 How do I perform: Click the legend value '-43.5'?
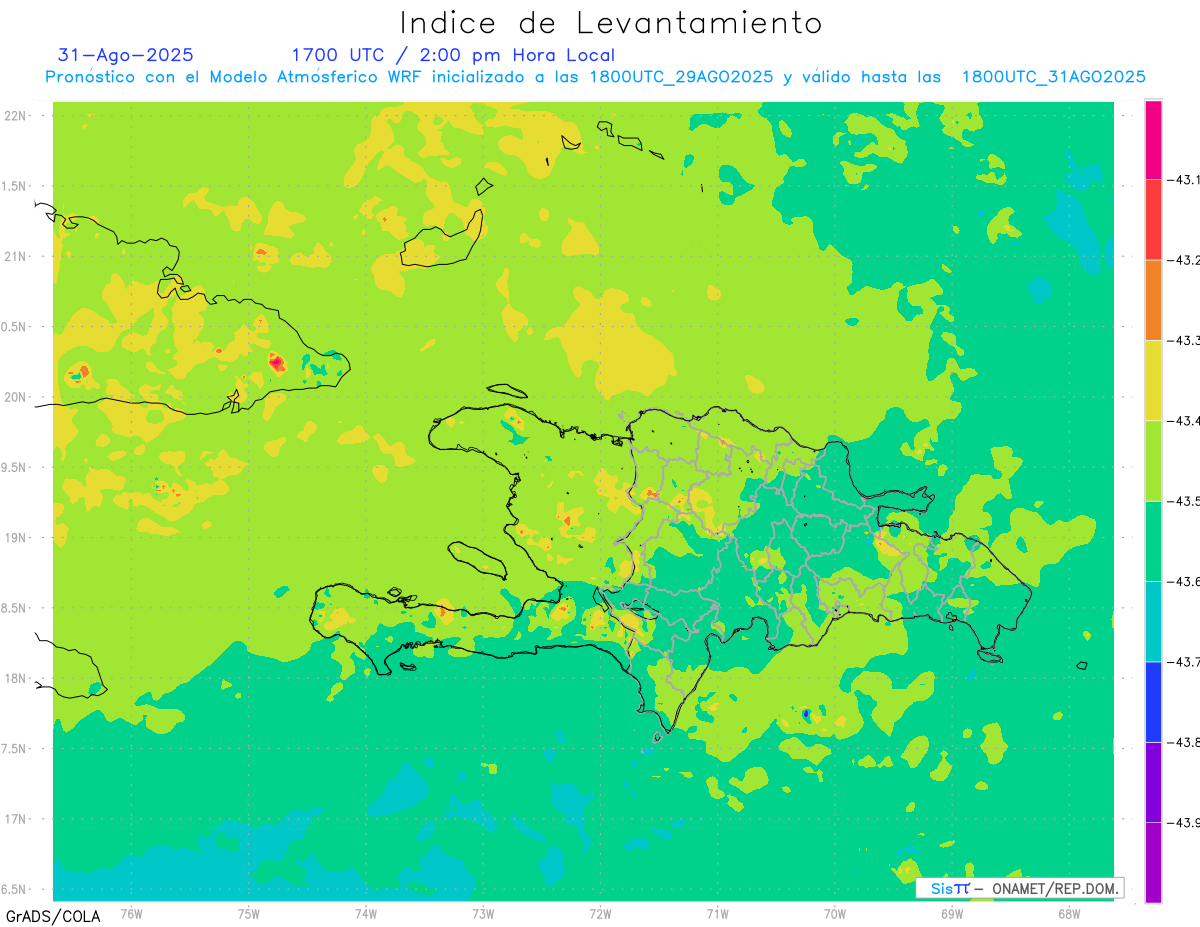[1184, 501]
